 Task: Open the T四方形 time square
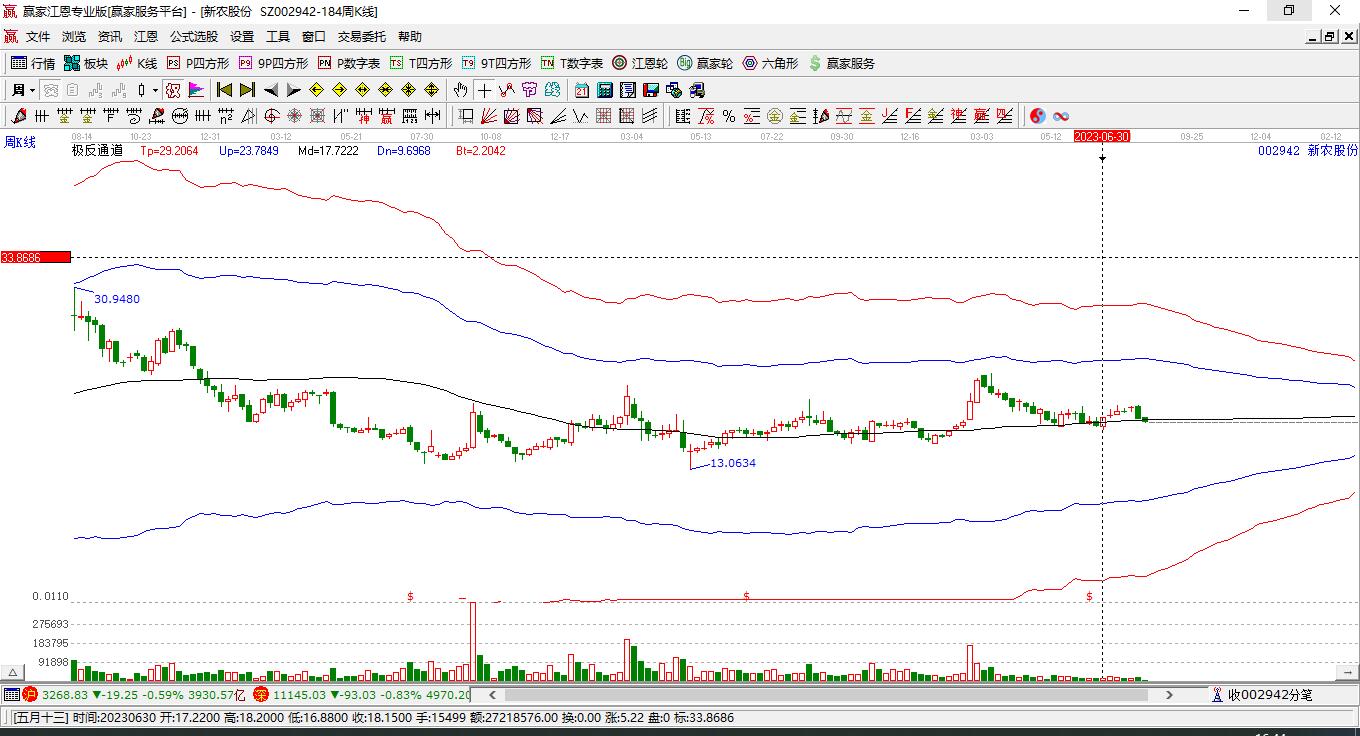pyautogui.click(x=421, y=63)
